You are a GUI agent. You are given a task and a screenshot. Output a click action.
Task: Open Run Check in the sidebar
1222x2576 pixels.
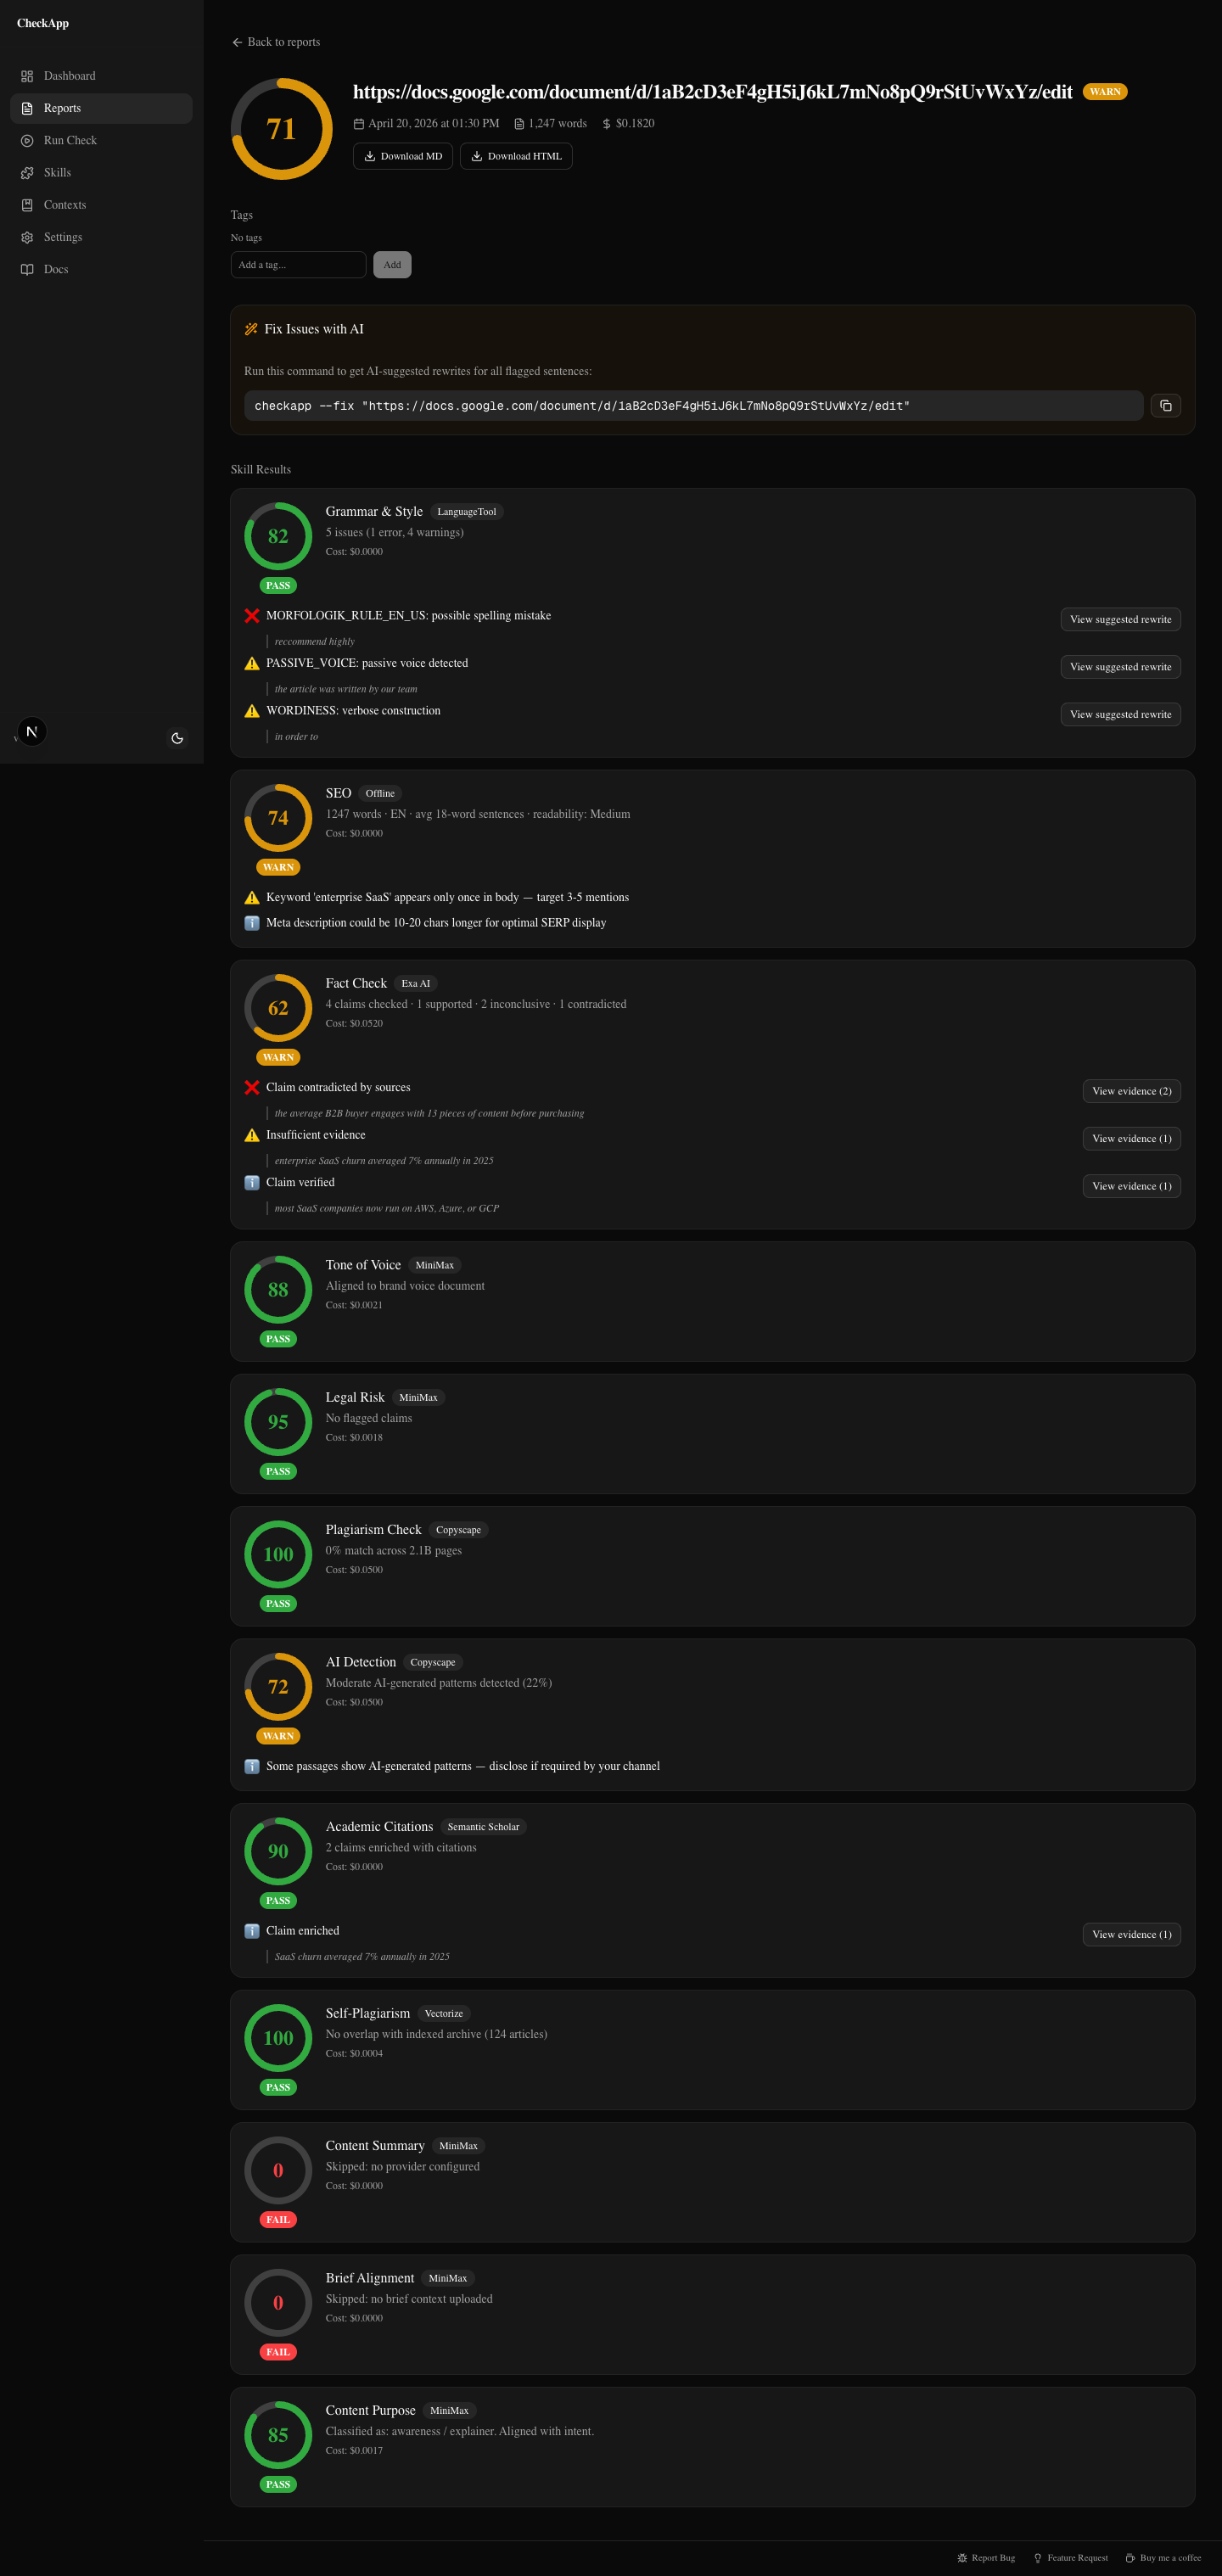tap(70, 141)
